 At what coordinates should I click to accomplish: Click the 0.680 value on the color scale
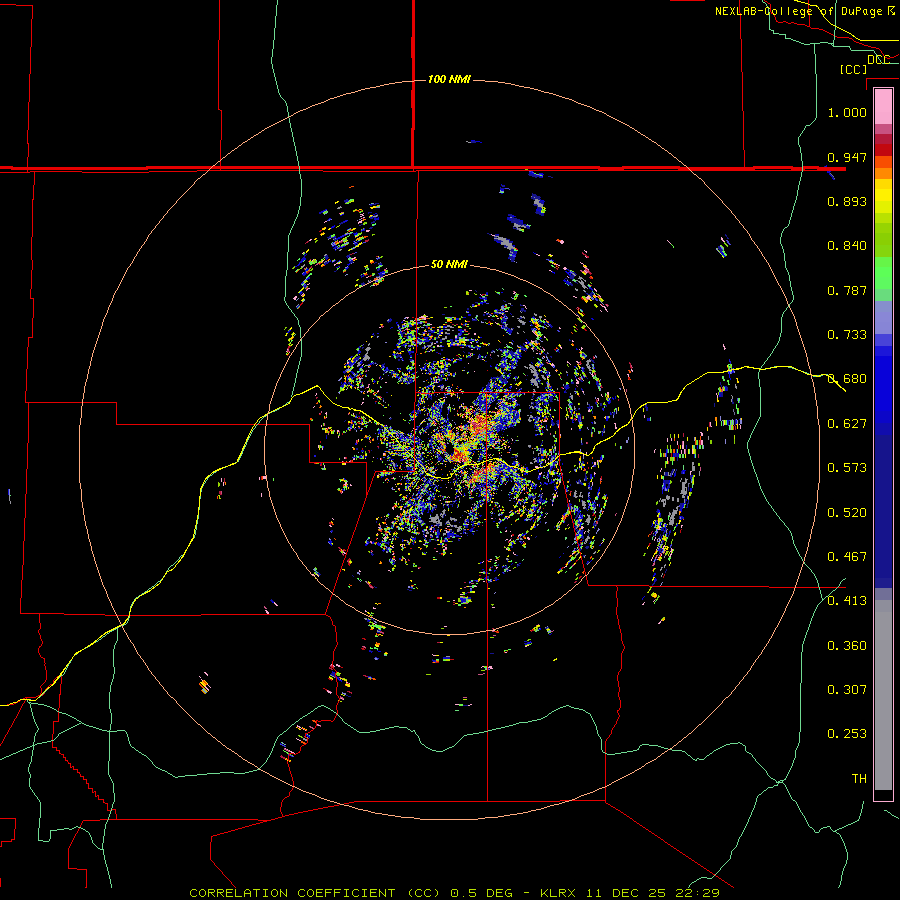[x=847, y=379]
